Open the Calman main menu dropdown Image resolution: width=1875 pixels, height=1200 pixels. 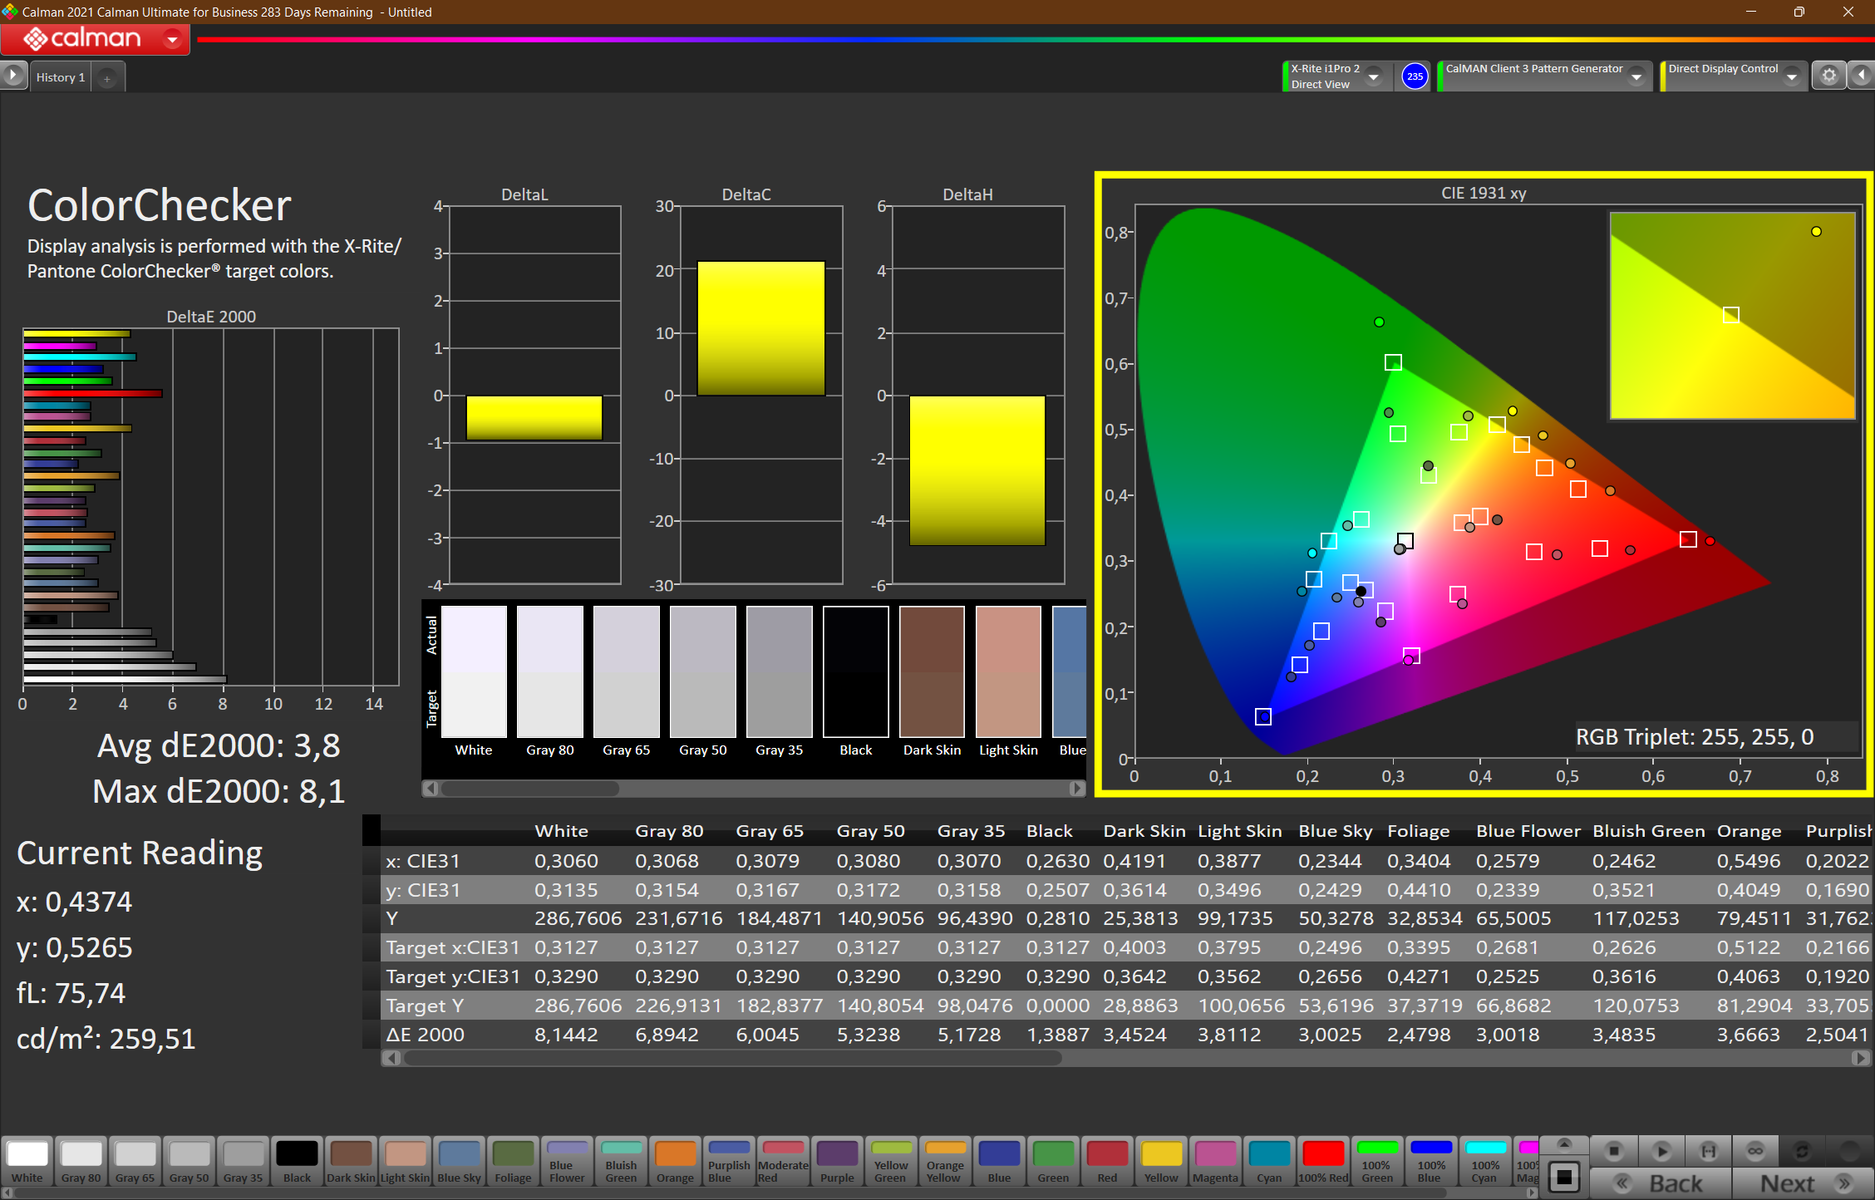tap(172, 40)
